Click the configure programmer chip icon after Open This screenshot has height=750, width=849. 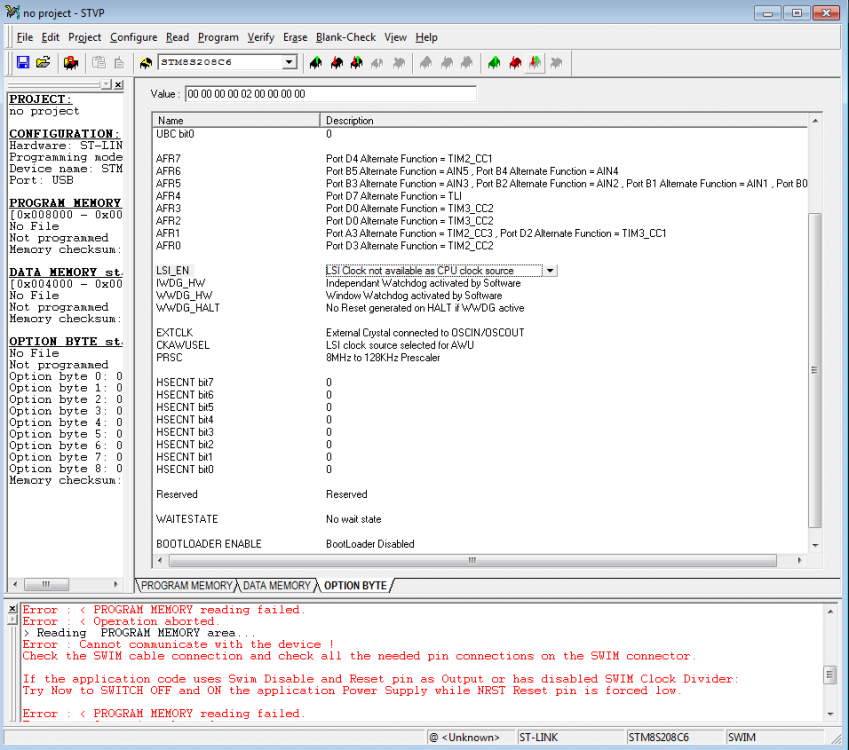pos(71,62)
